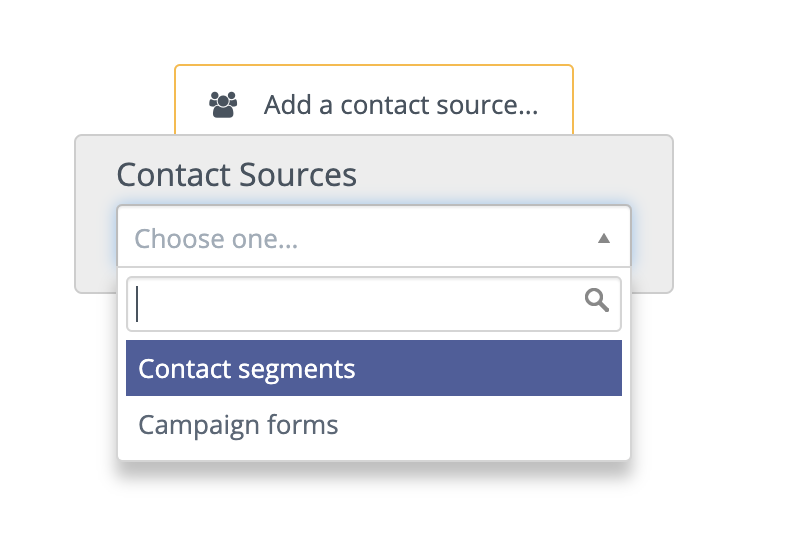Focus the dropdown search text field
Screen dimensions: 790x534
(374, 304)
